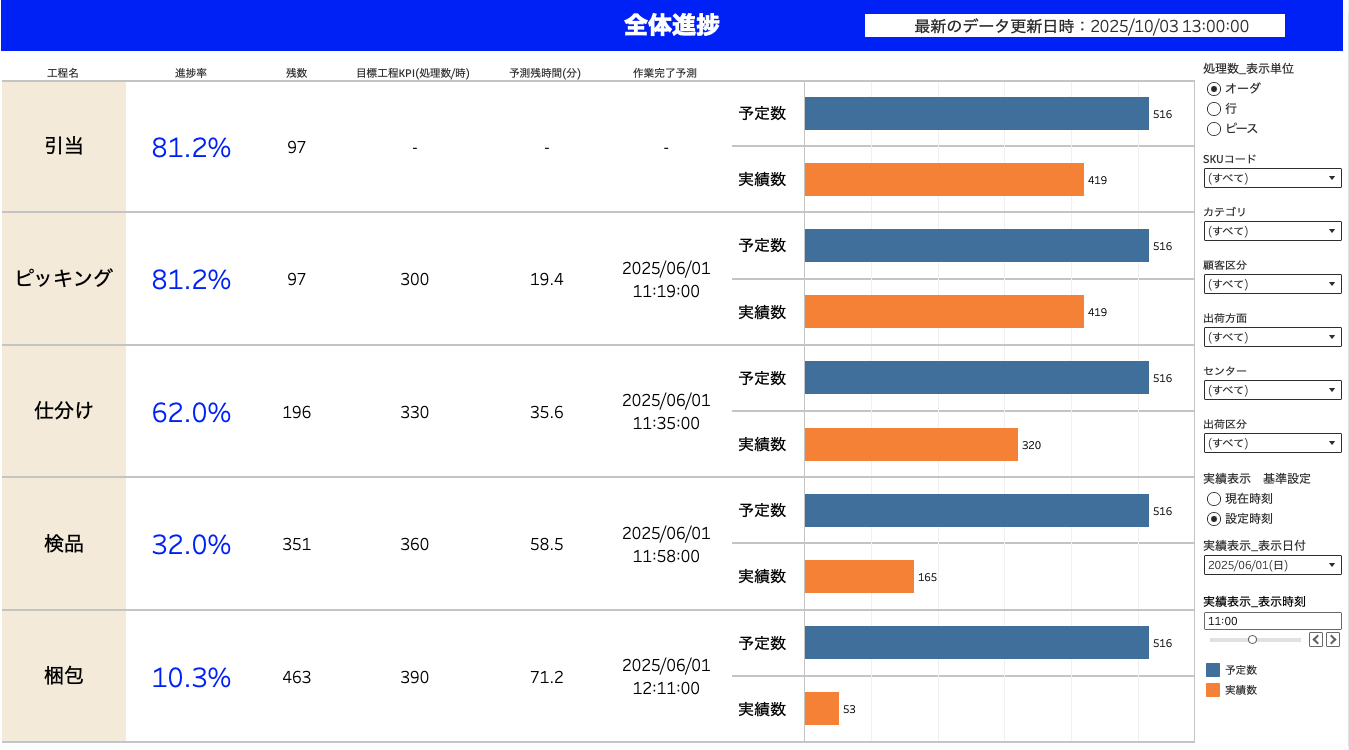Viewport: 1349px width, 750px height.
Task: Click the display time slider handle
Action: tap(1252, 639)
